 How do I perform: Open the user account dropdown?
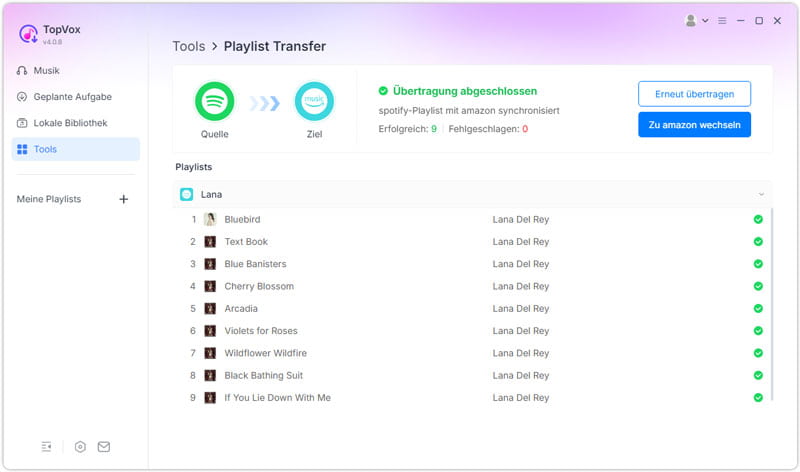point(696,20)
